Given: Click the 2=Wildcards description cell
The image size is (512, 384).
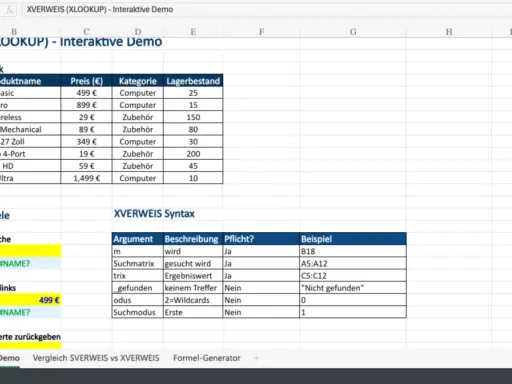Looking at the screenshot, I should (193, 300).
